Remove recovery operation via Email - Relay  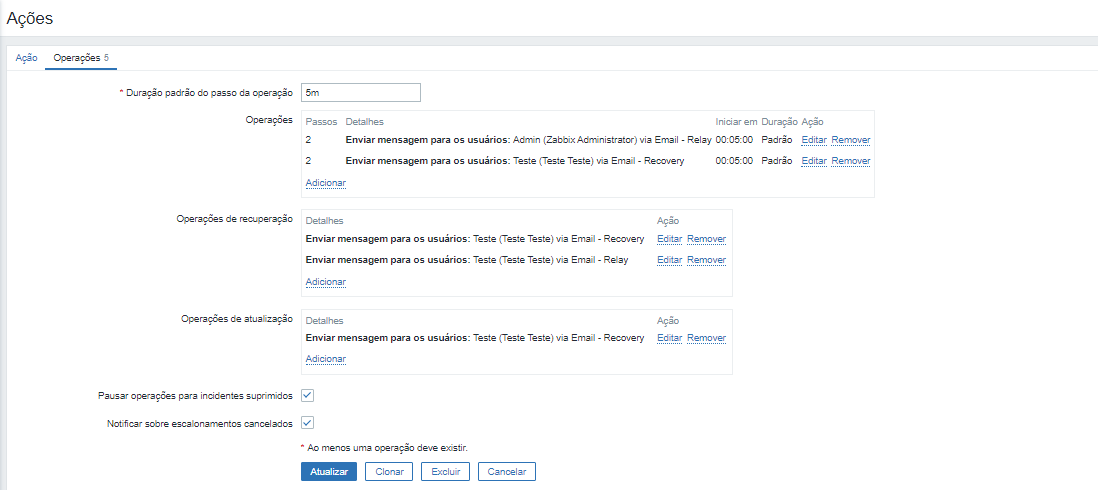coord(706,260)
